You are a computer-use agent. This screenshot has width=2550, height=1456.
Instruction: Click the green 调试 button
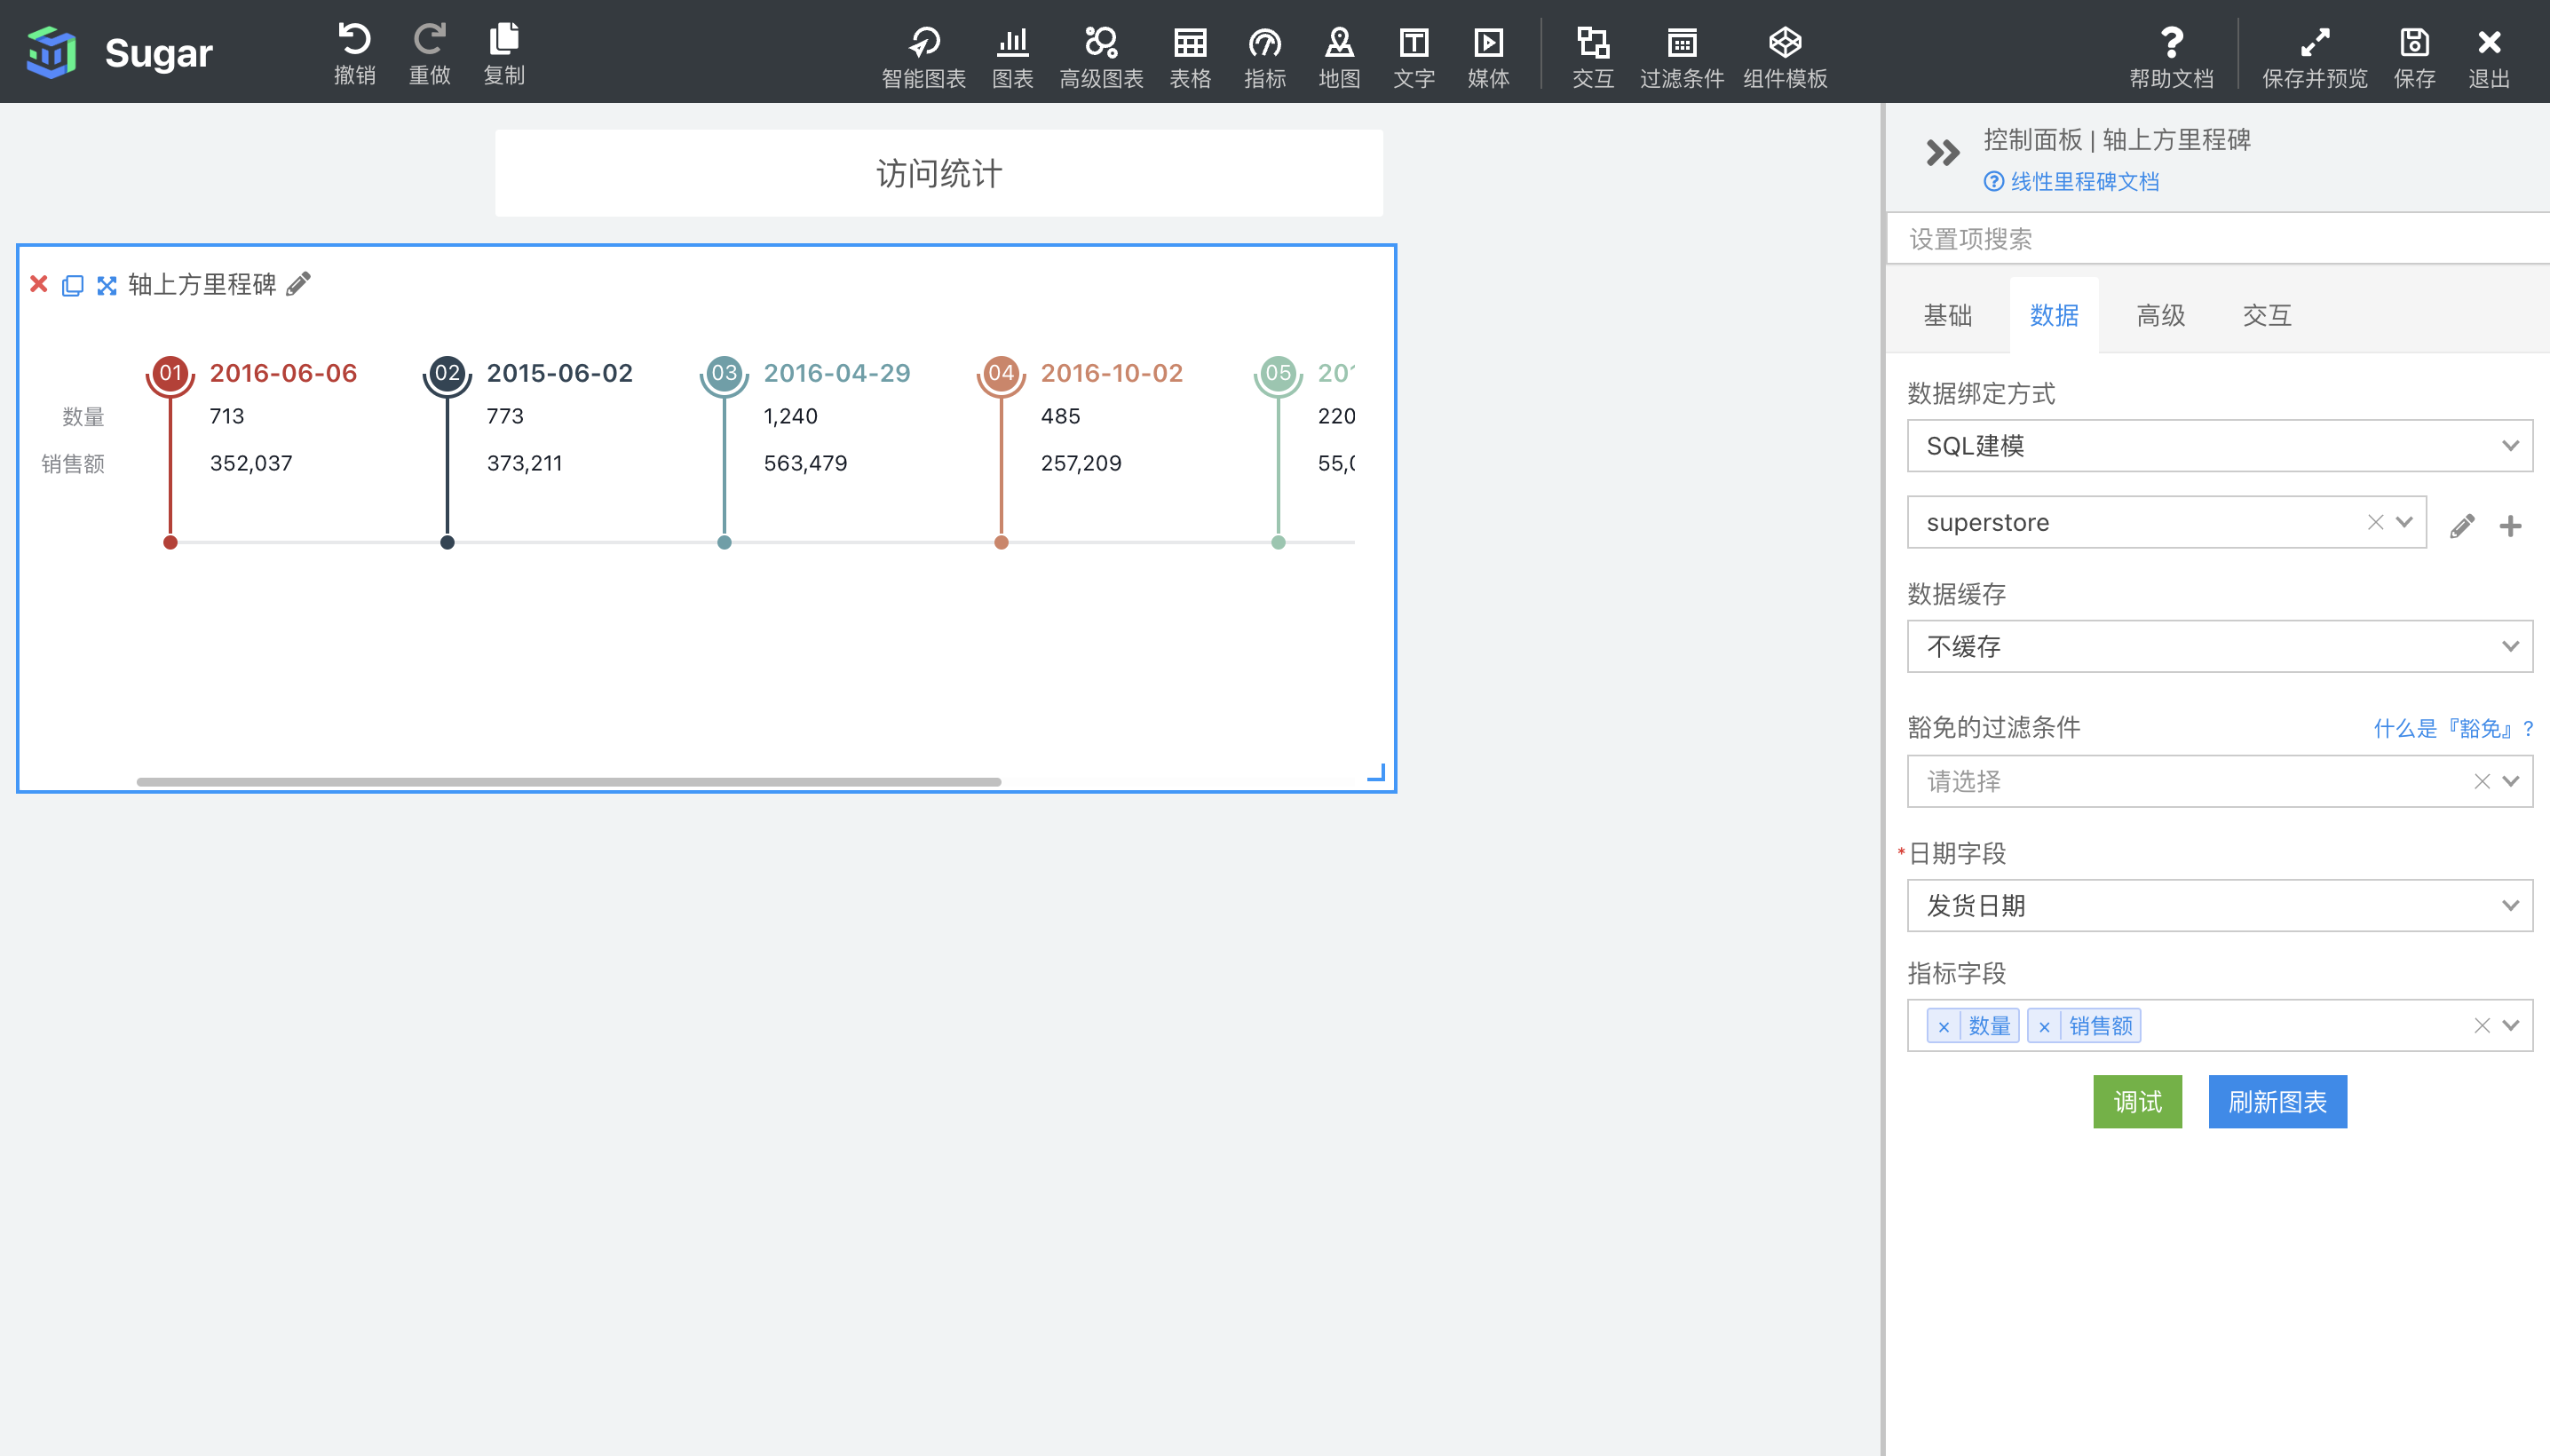(2137, 1101)
